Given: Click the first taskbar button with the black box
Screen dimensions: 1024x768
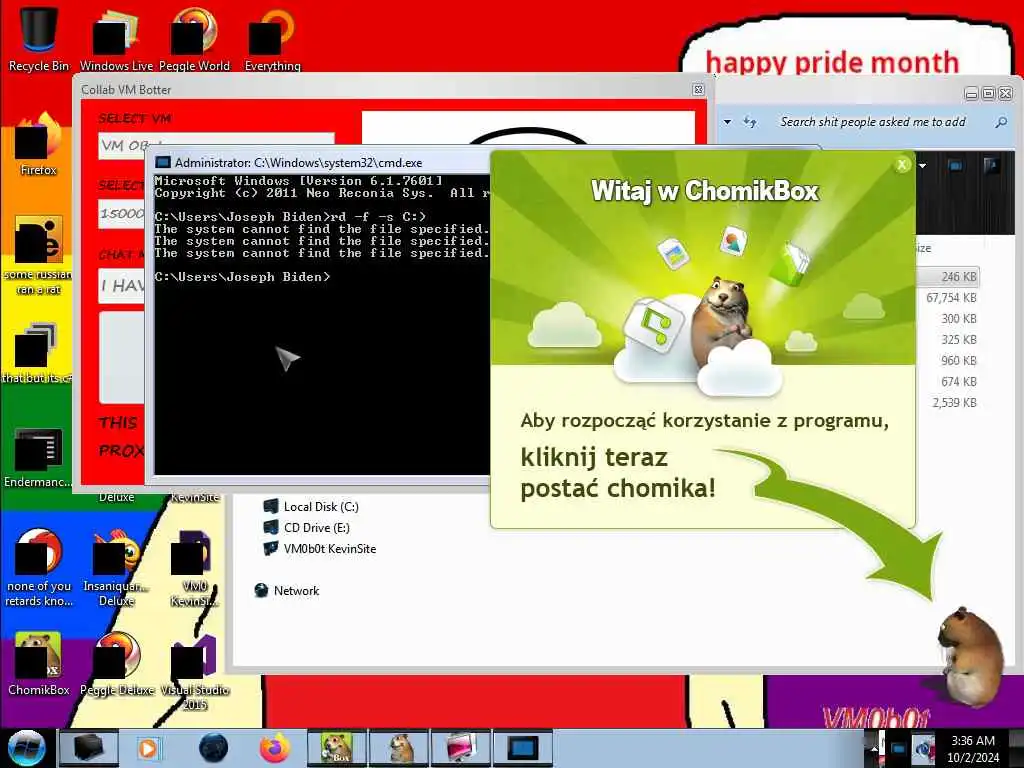Looking at the screenshot, I should click(89, 748).
